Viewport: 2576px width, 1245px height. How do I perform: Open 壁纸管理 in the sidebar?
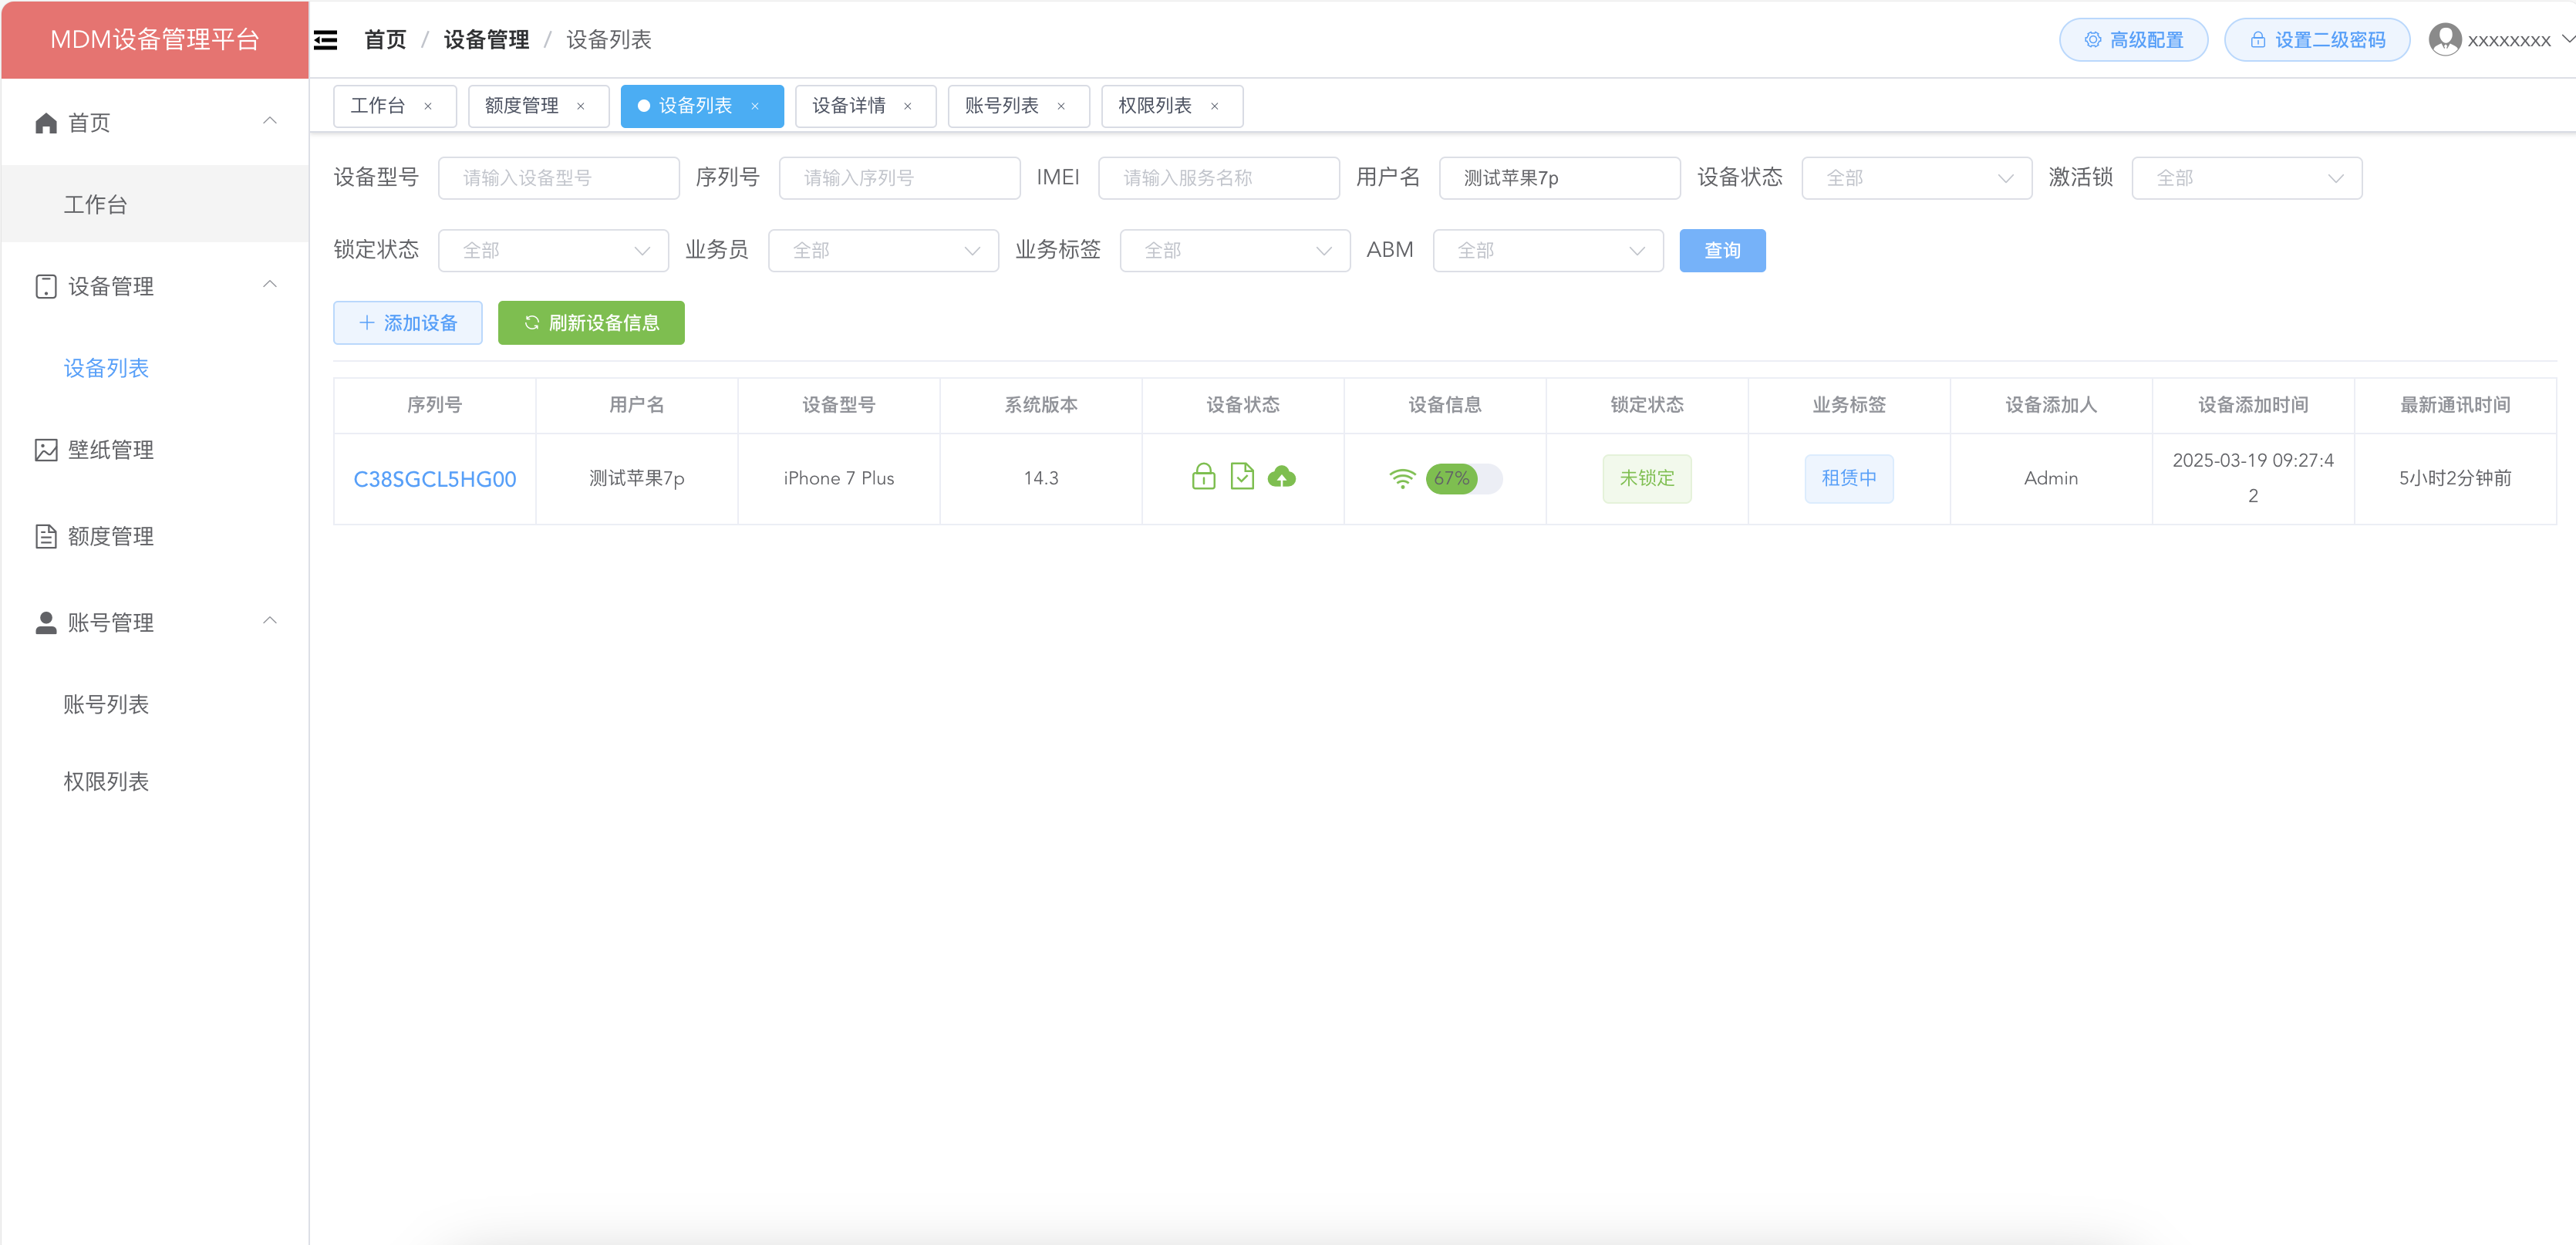pyautogui.click(x=110, y=450)
